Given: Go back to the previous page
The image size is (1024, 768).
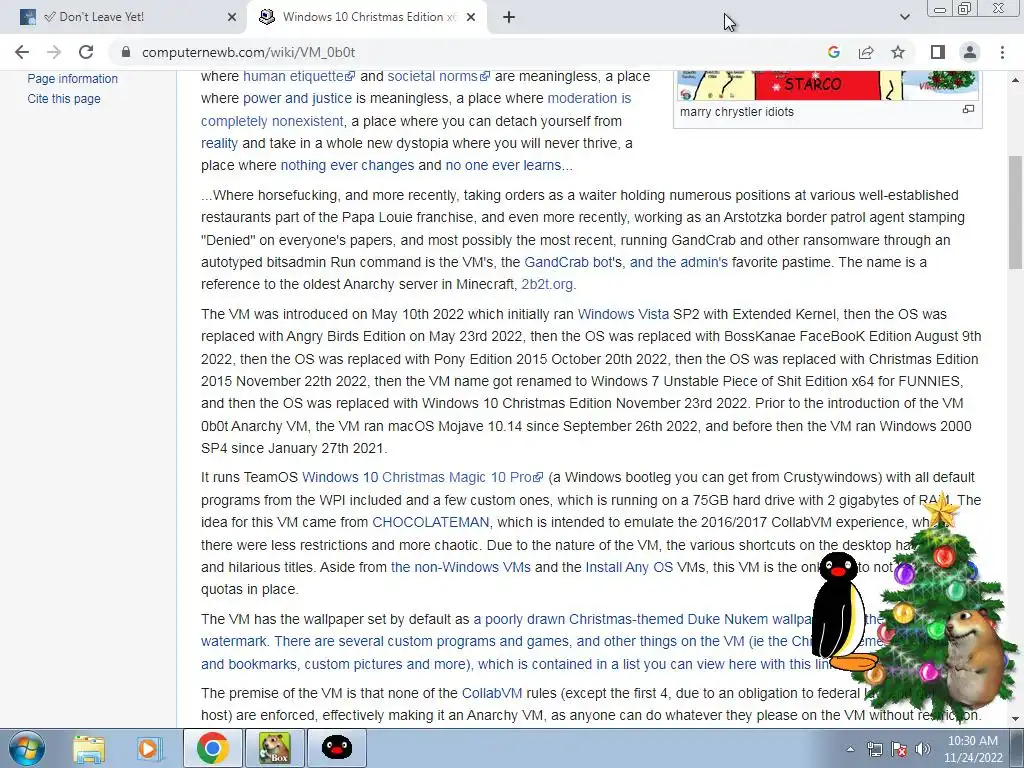Looking at the screenshot, I should click(22, 52).
